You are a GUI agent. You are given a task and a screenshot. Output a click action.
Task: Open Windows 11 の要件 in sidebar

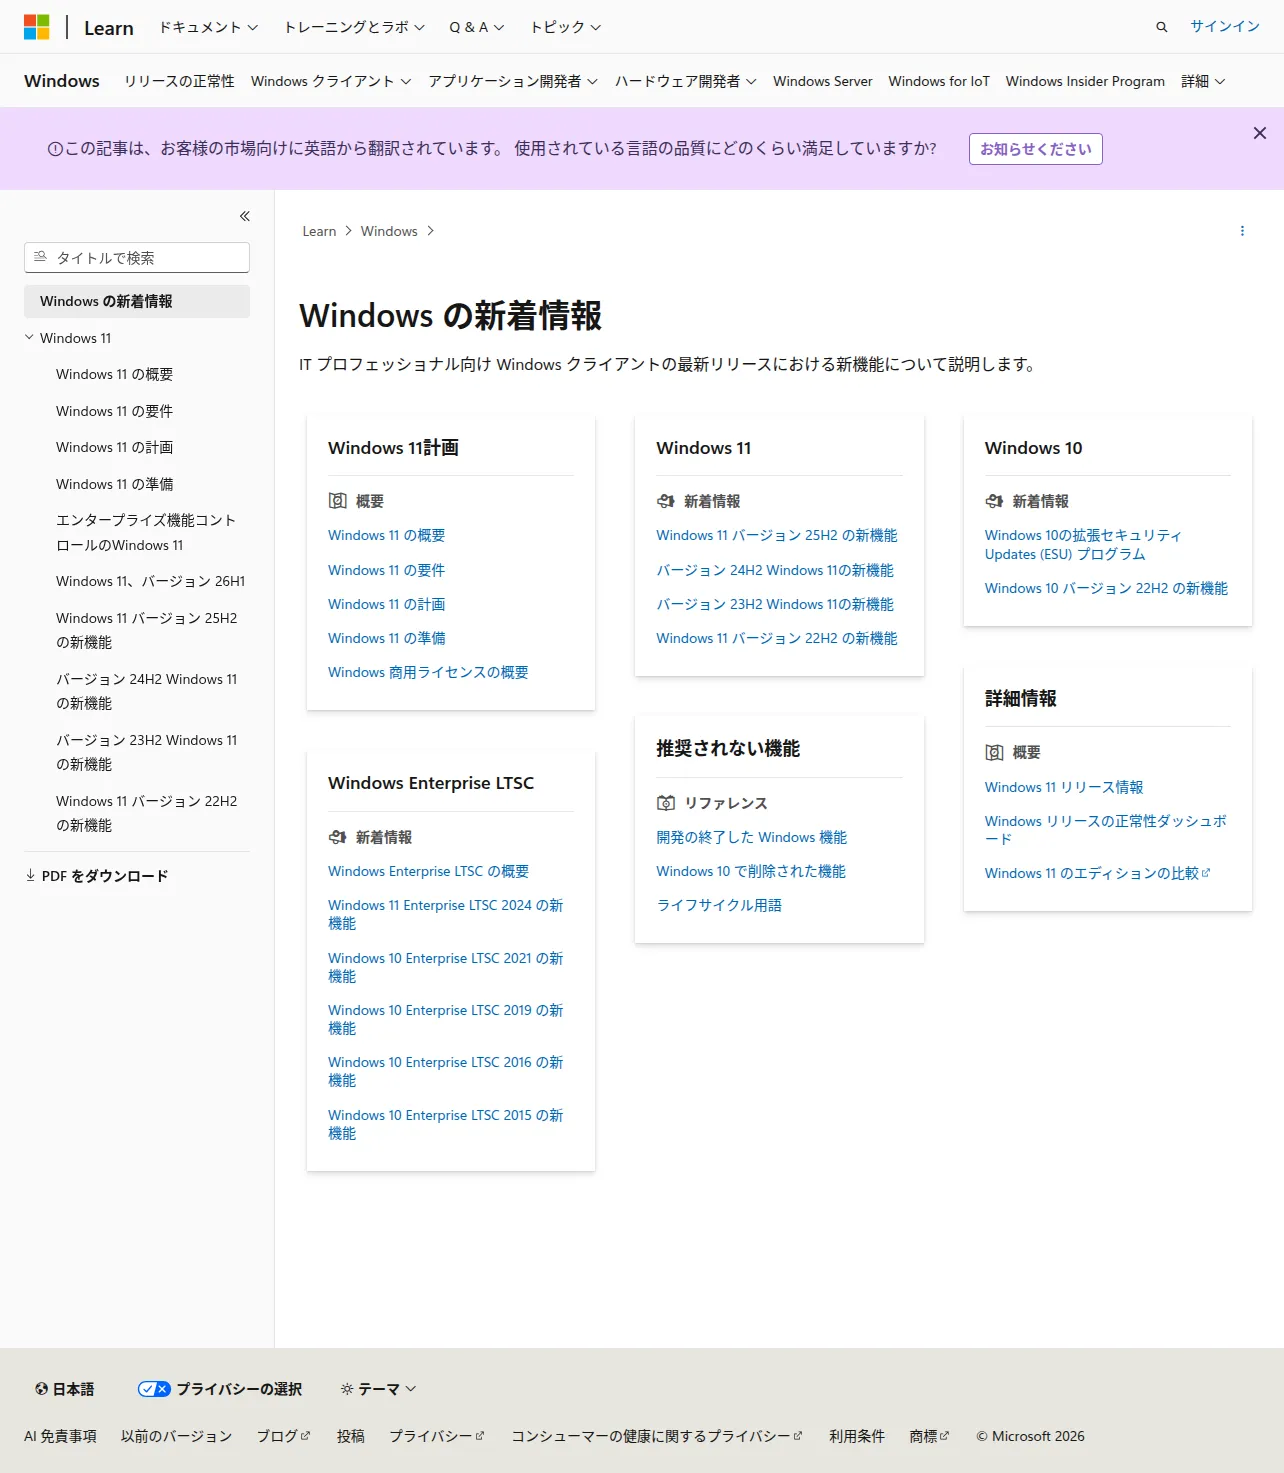[114, 411]
